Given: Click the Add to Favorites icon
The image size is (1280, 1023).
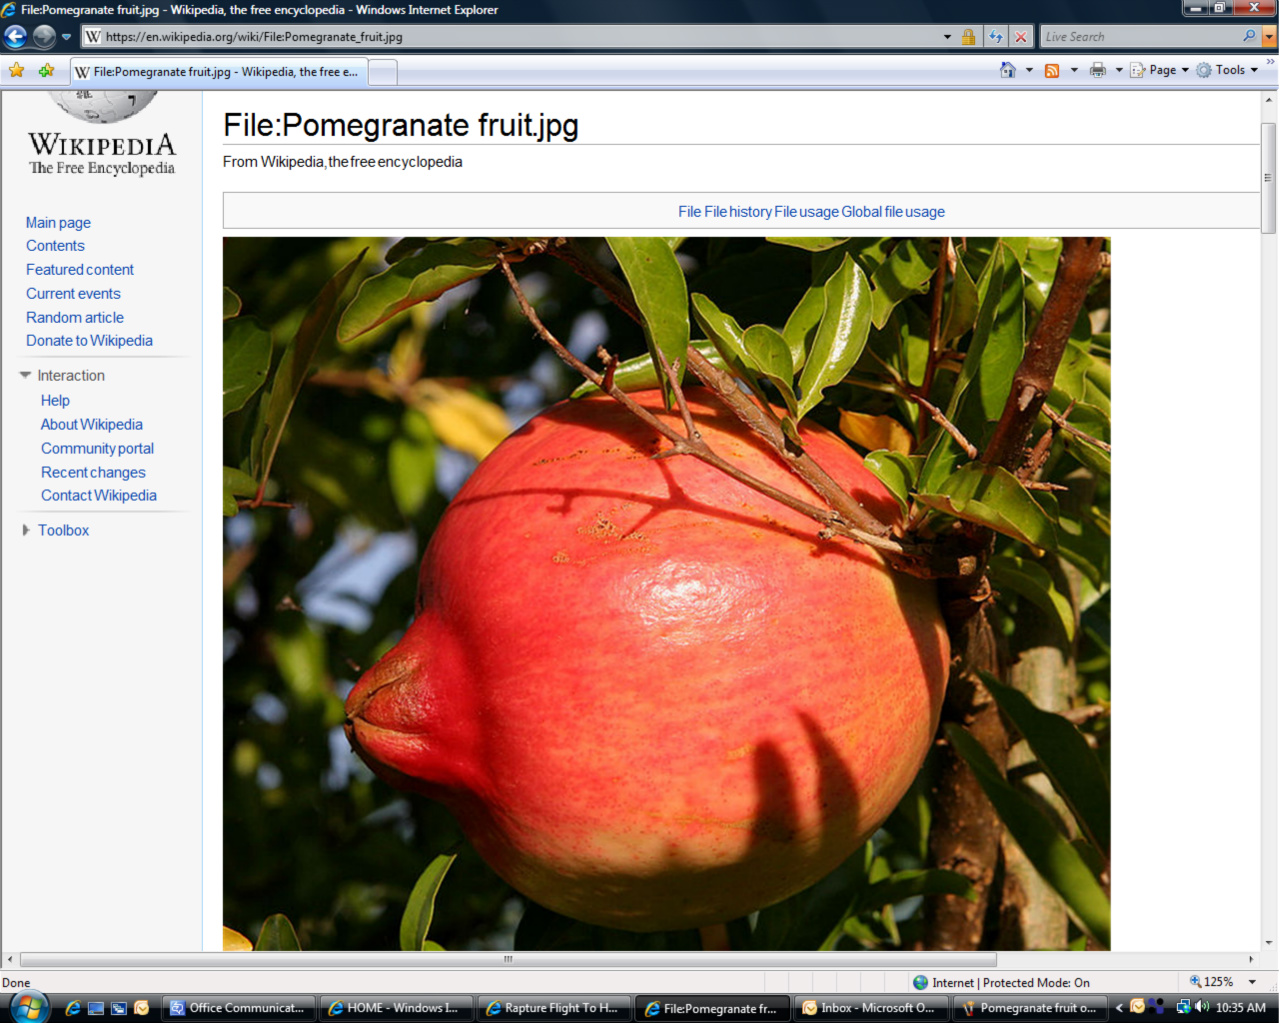Looking at the screenshot, I should click(x=46, y=71).
